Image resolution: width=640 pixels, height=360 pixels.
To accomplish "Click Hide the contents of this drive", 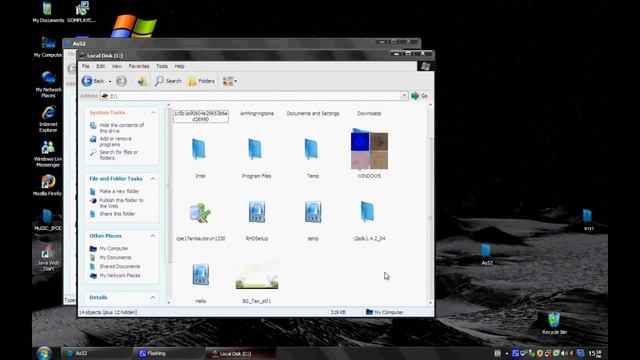I will click(x=122, y=128).
